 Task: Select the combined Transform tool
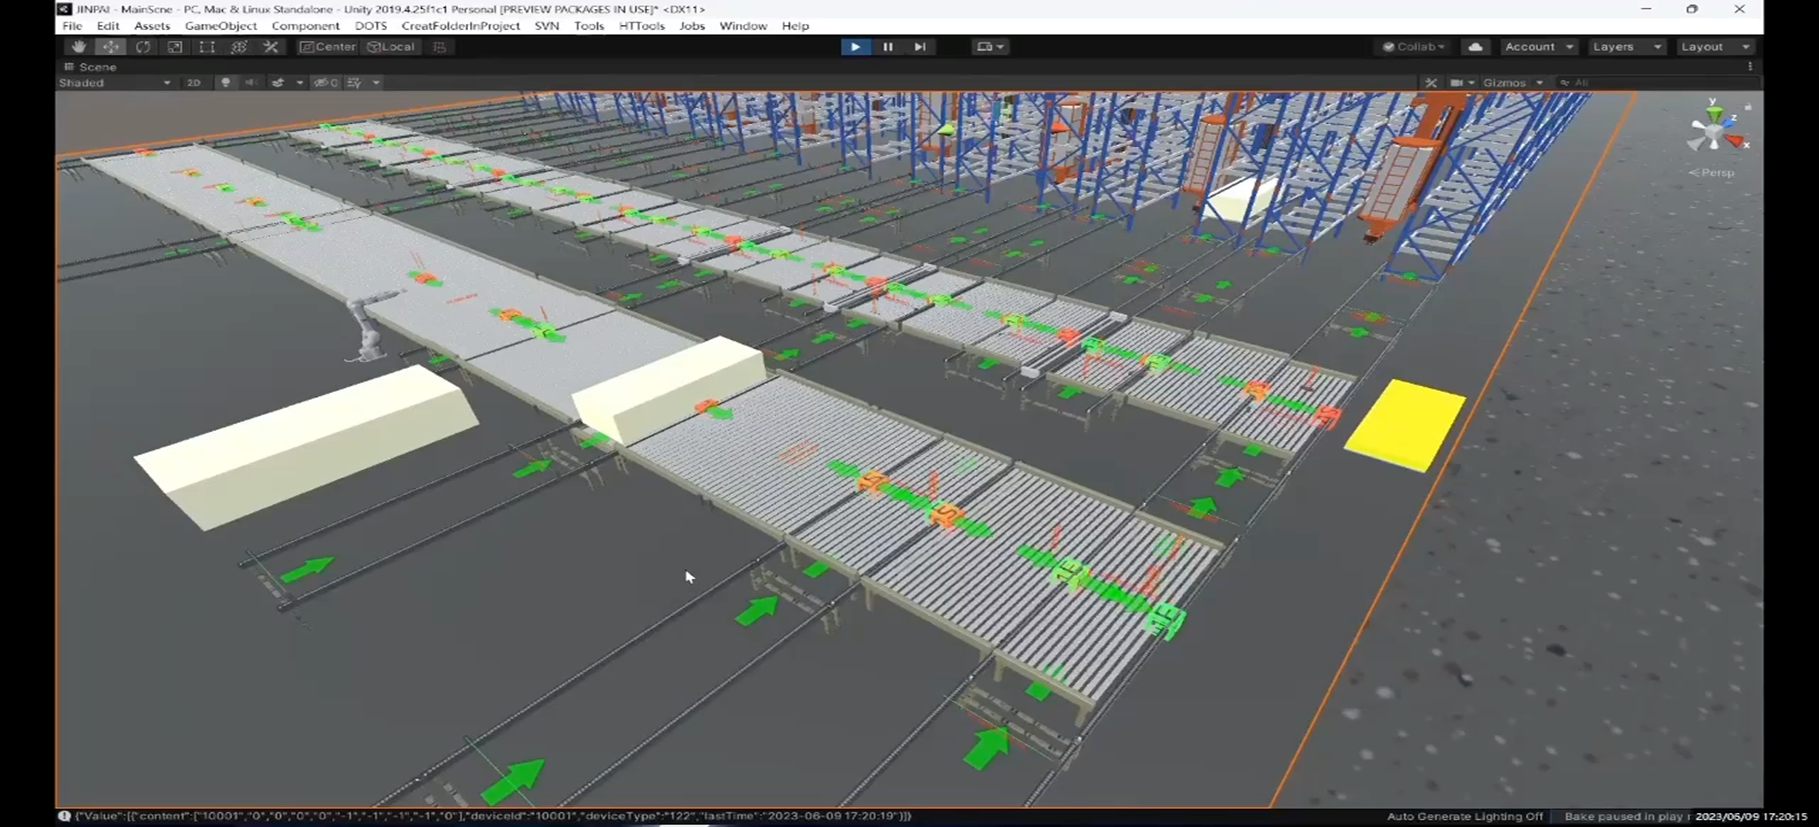(x=239, y=47)
